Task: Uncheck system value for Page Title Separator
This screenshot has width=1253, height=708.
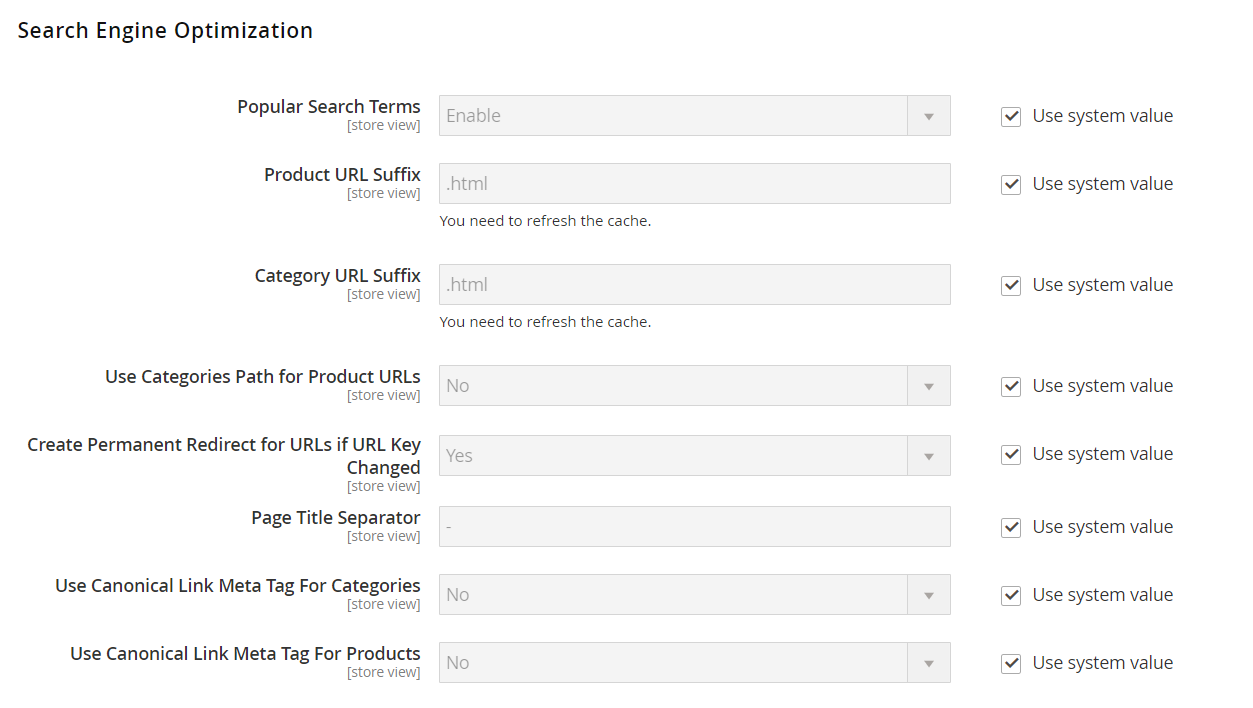Action: (1011, 527)
